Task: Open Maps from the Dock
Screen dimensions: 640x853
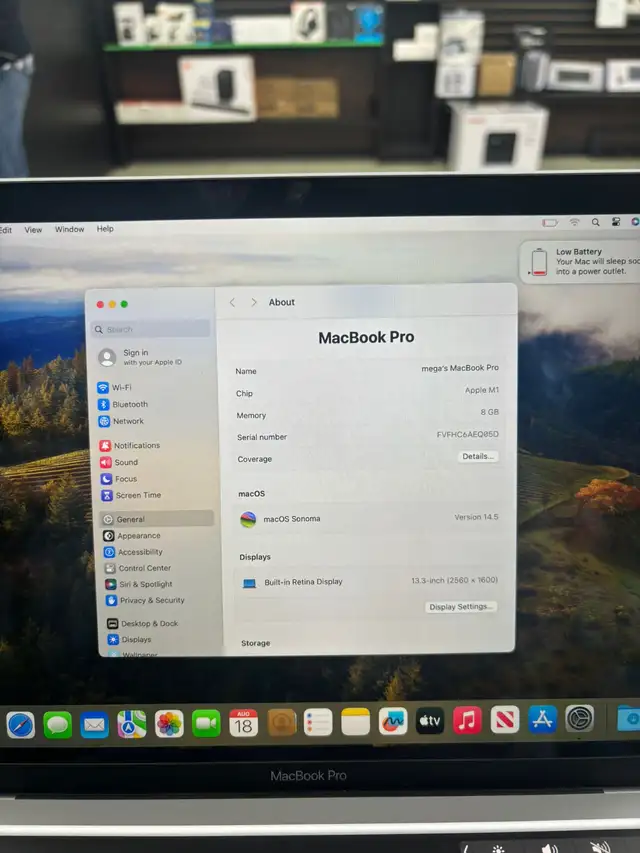Action: (x=132, y=724)
